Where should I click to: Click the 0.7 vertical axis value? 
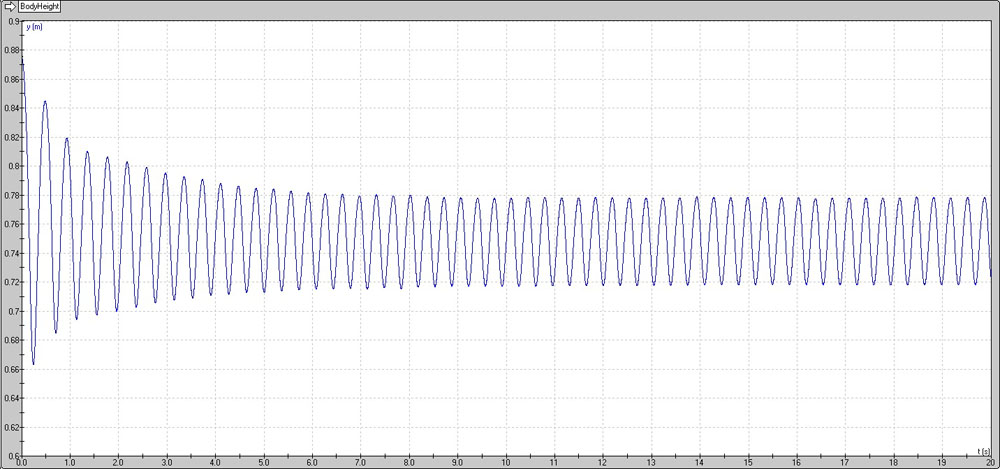(x=13, y=311)
